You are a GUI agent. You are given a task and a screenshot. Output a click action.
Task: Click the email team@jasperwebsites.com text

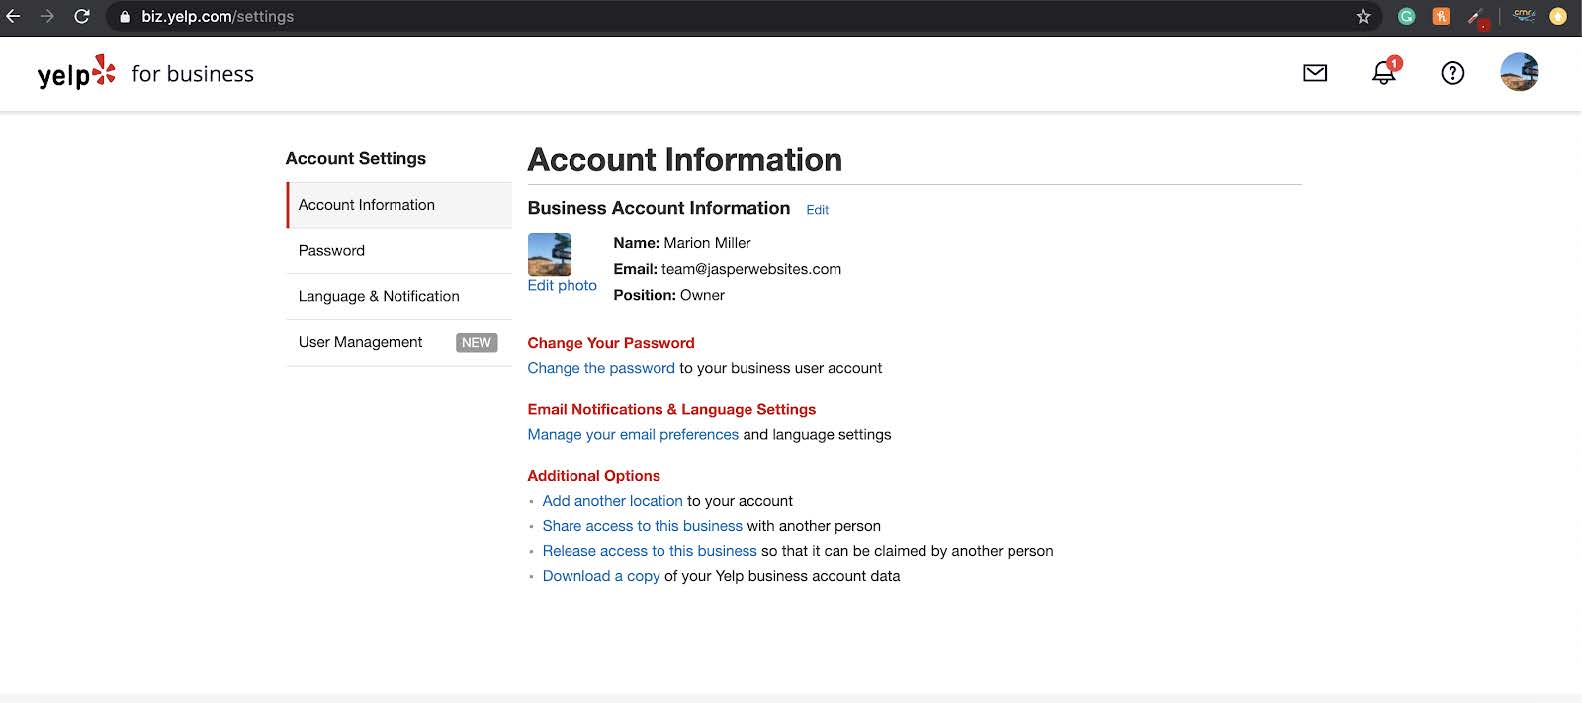(x=751, y=269)
